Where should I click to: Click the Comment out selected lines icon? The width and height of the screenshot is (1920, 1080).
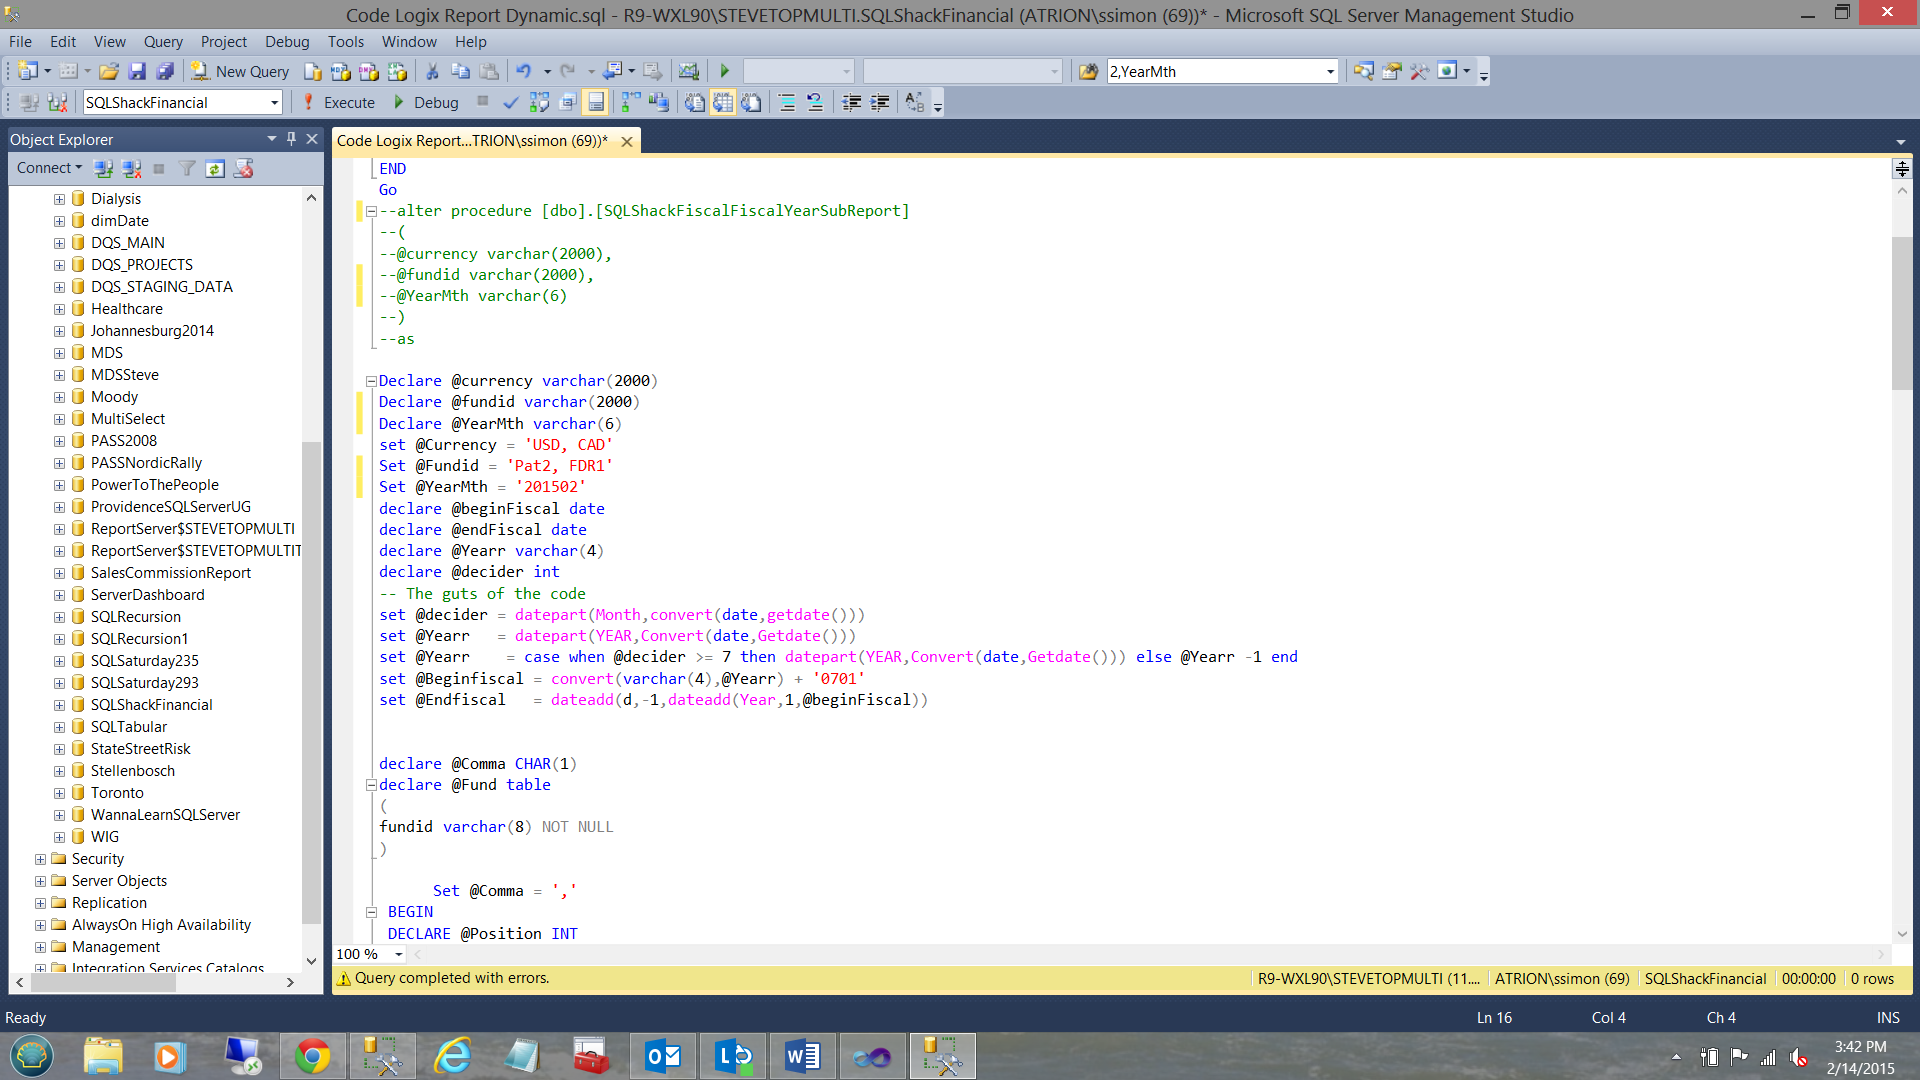pos(787,102)
